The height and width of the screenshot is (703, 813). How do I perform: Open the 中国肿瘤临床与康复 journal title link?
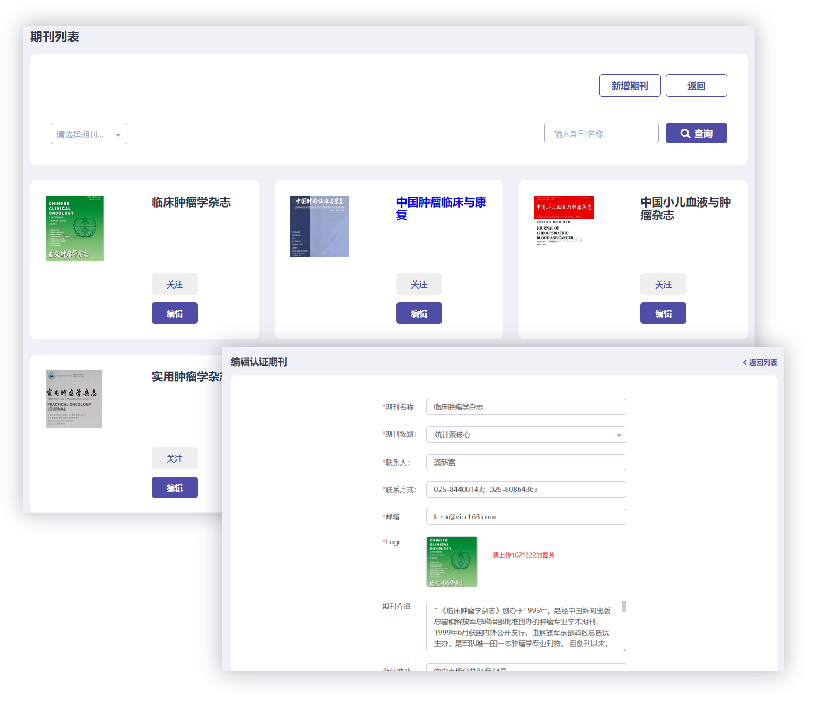(x=441, y=208)
